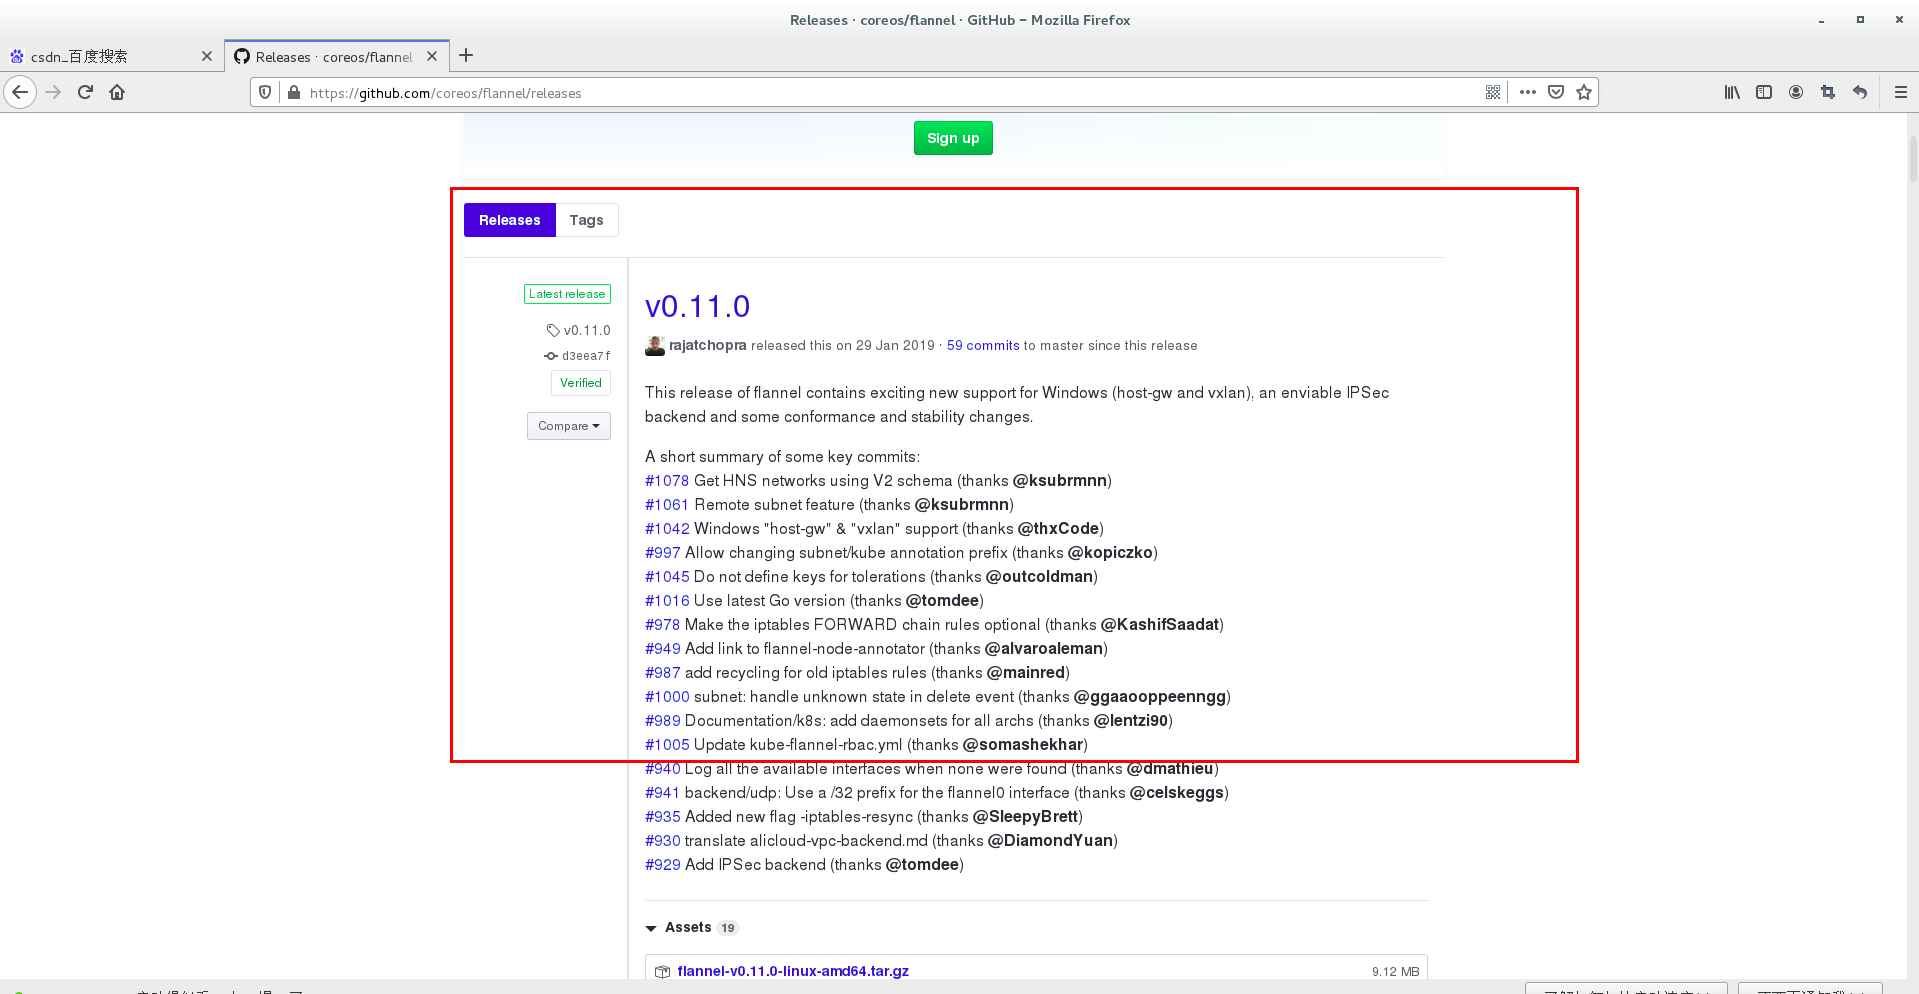This screenshot has width=1919, height=994.
Task: Open pull request #941
Action: 663,793
